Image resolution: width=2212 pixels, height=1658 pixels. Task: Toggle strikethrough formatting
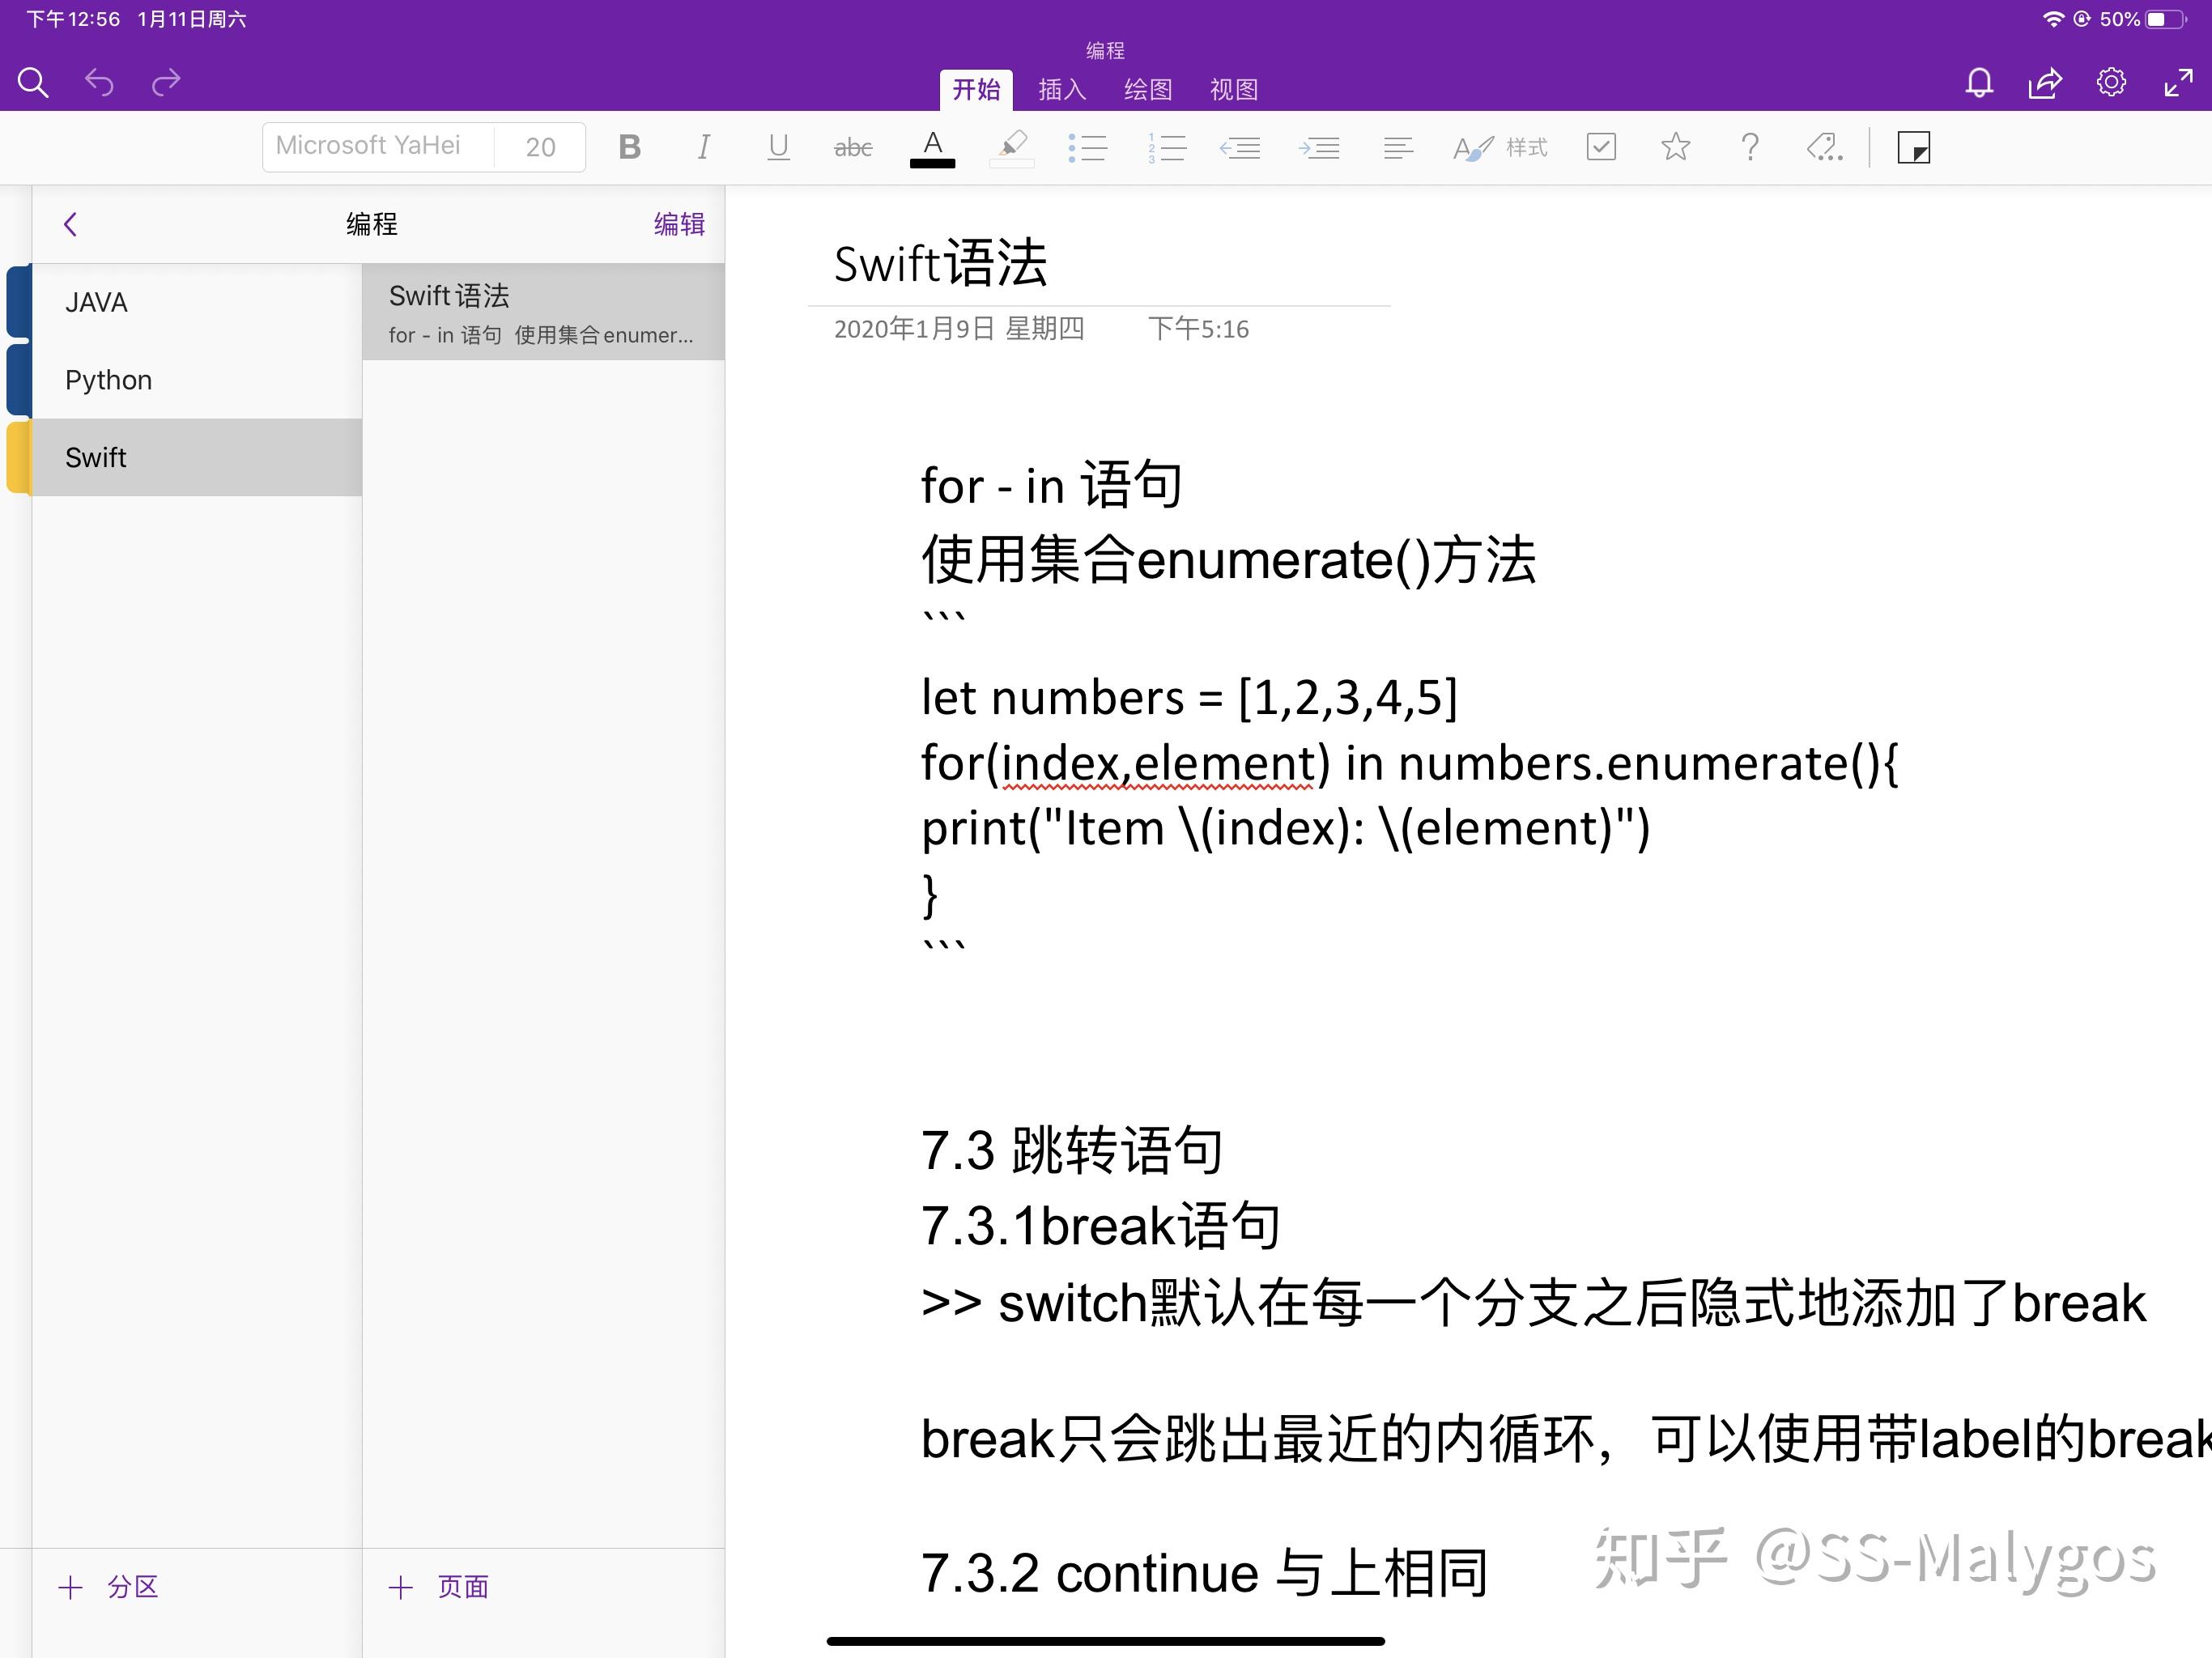pos(853,148)
